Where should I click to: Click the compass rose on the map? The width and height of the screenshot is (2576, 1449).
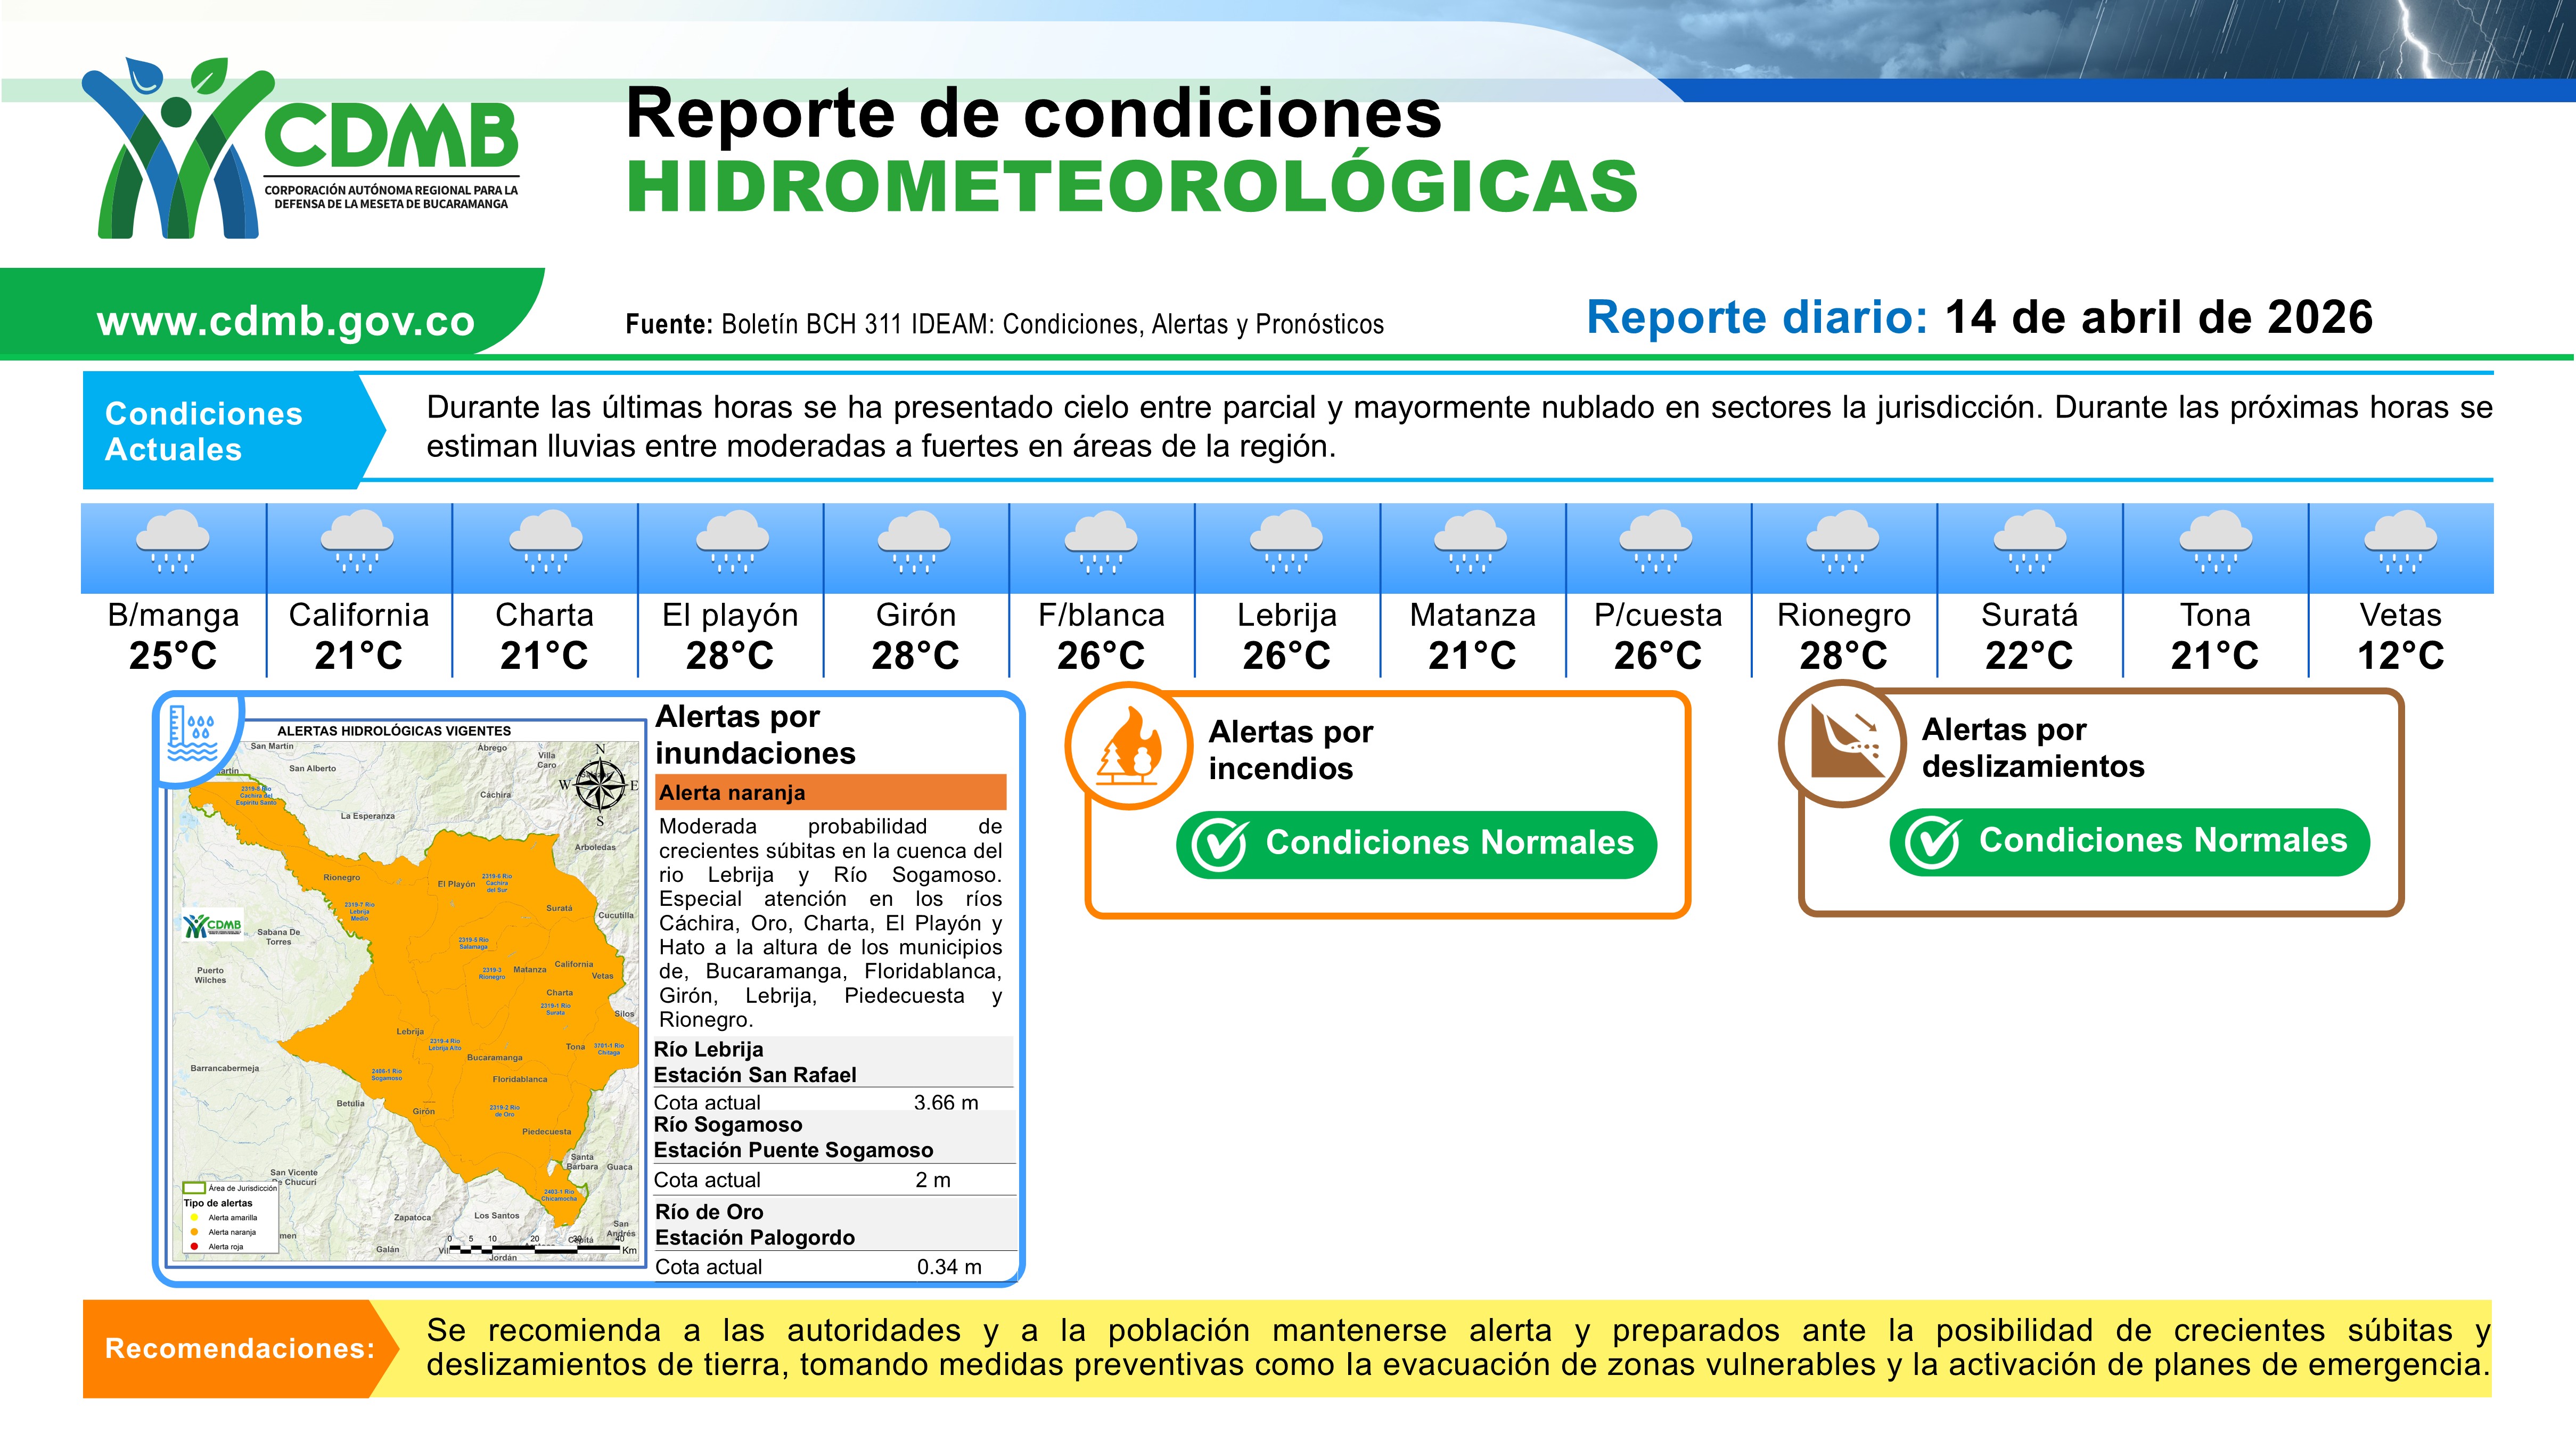[x=600, y=784]
